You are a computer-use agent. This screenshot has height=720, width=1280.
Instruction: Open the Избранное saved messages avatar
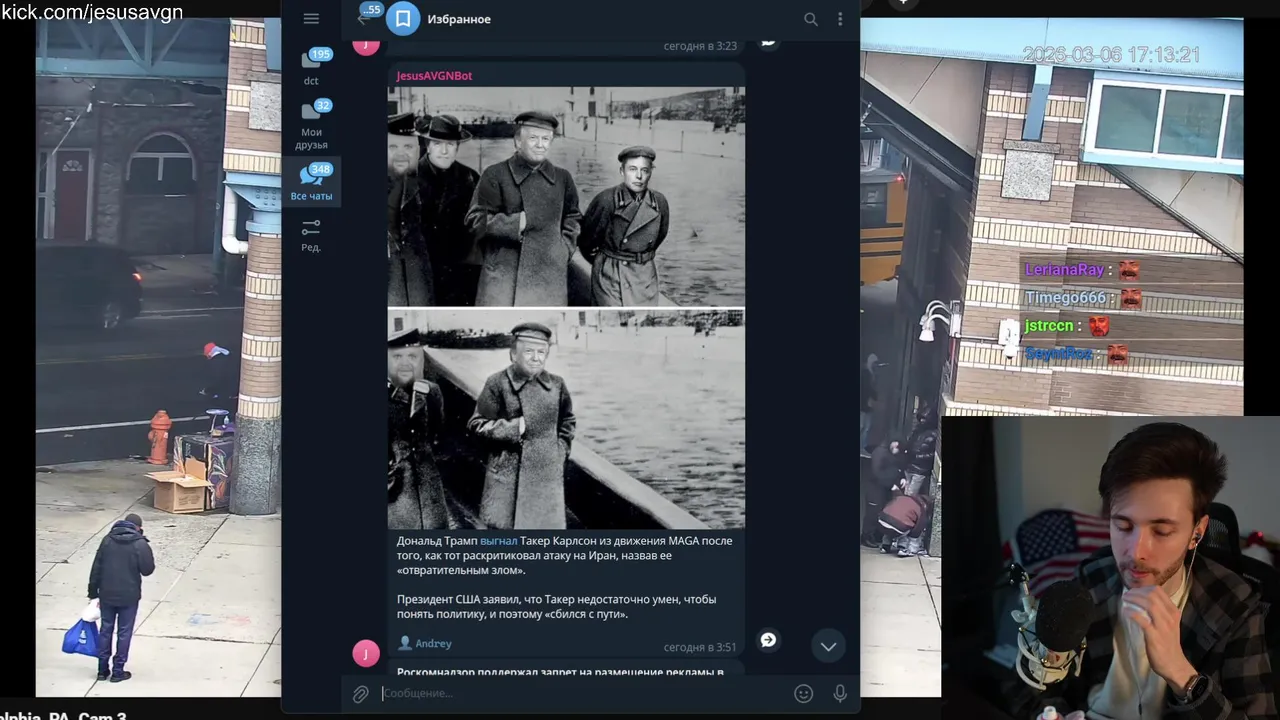click(x=403, y=19)
